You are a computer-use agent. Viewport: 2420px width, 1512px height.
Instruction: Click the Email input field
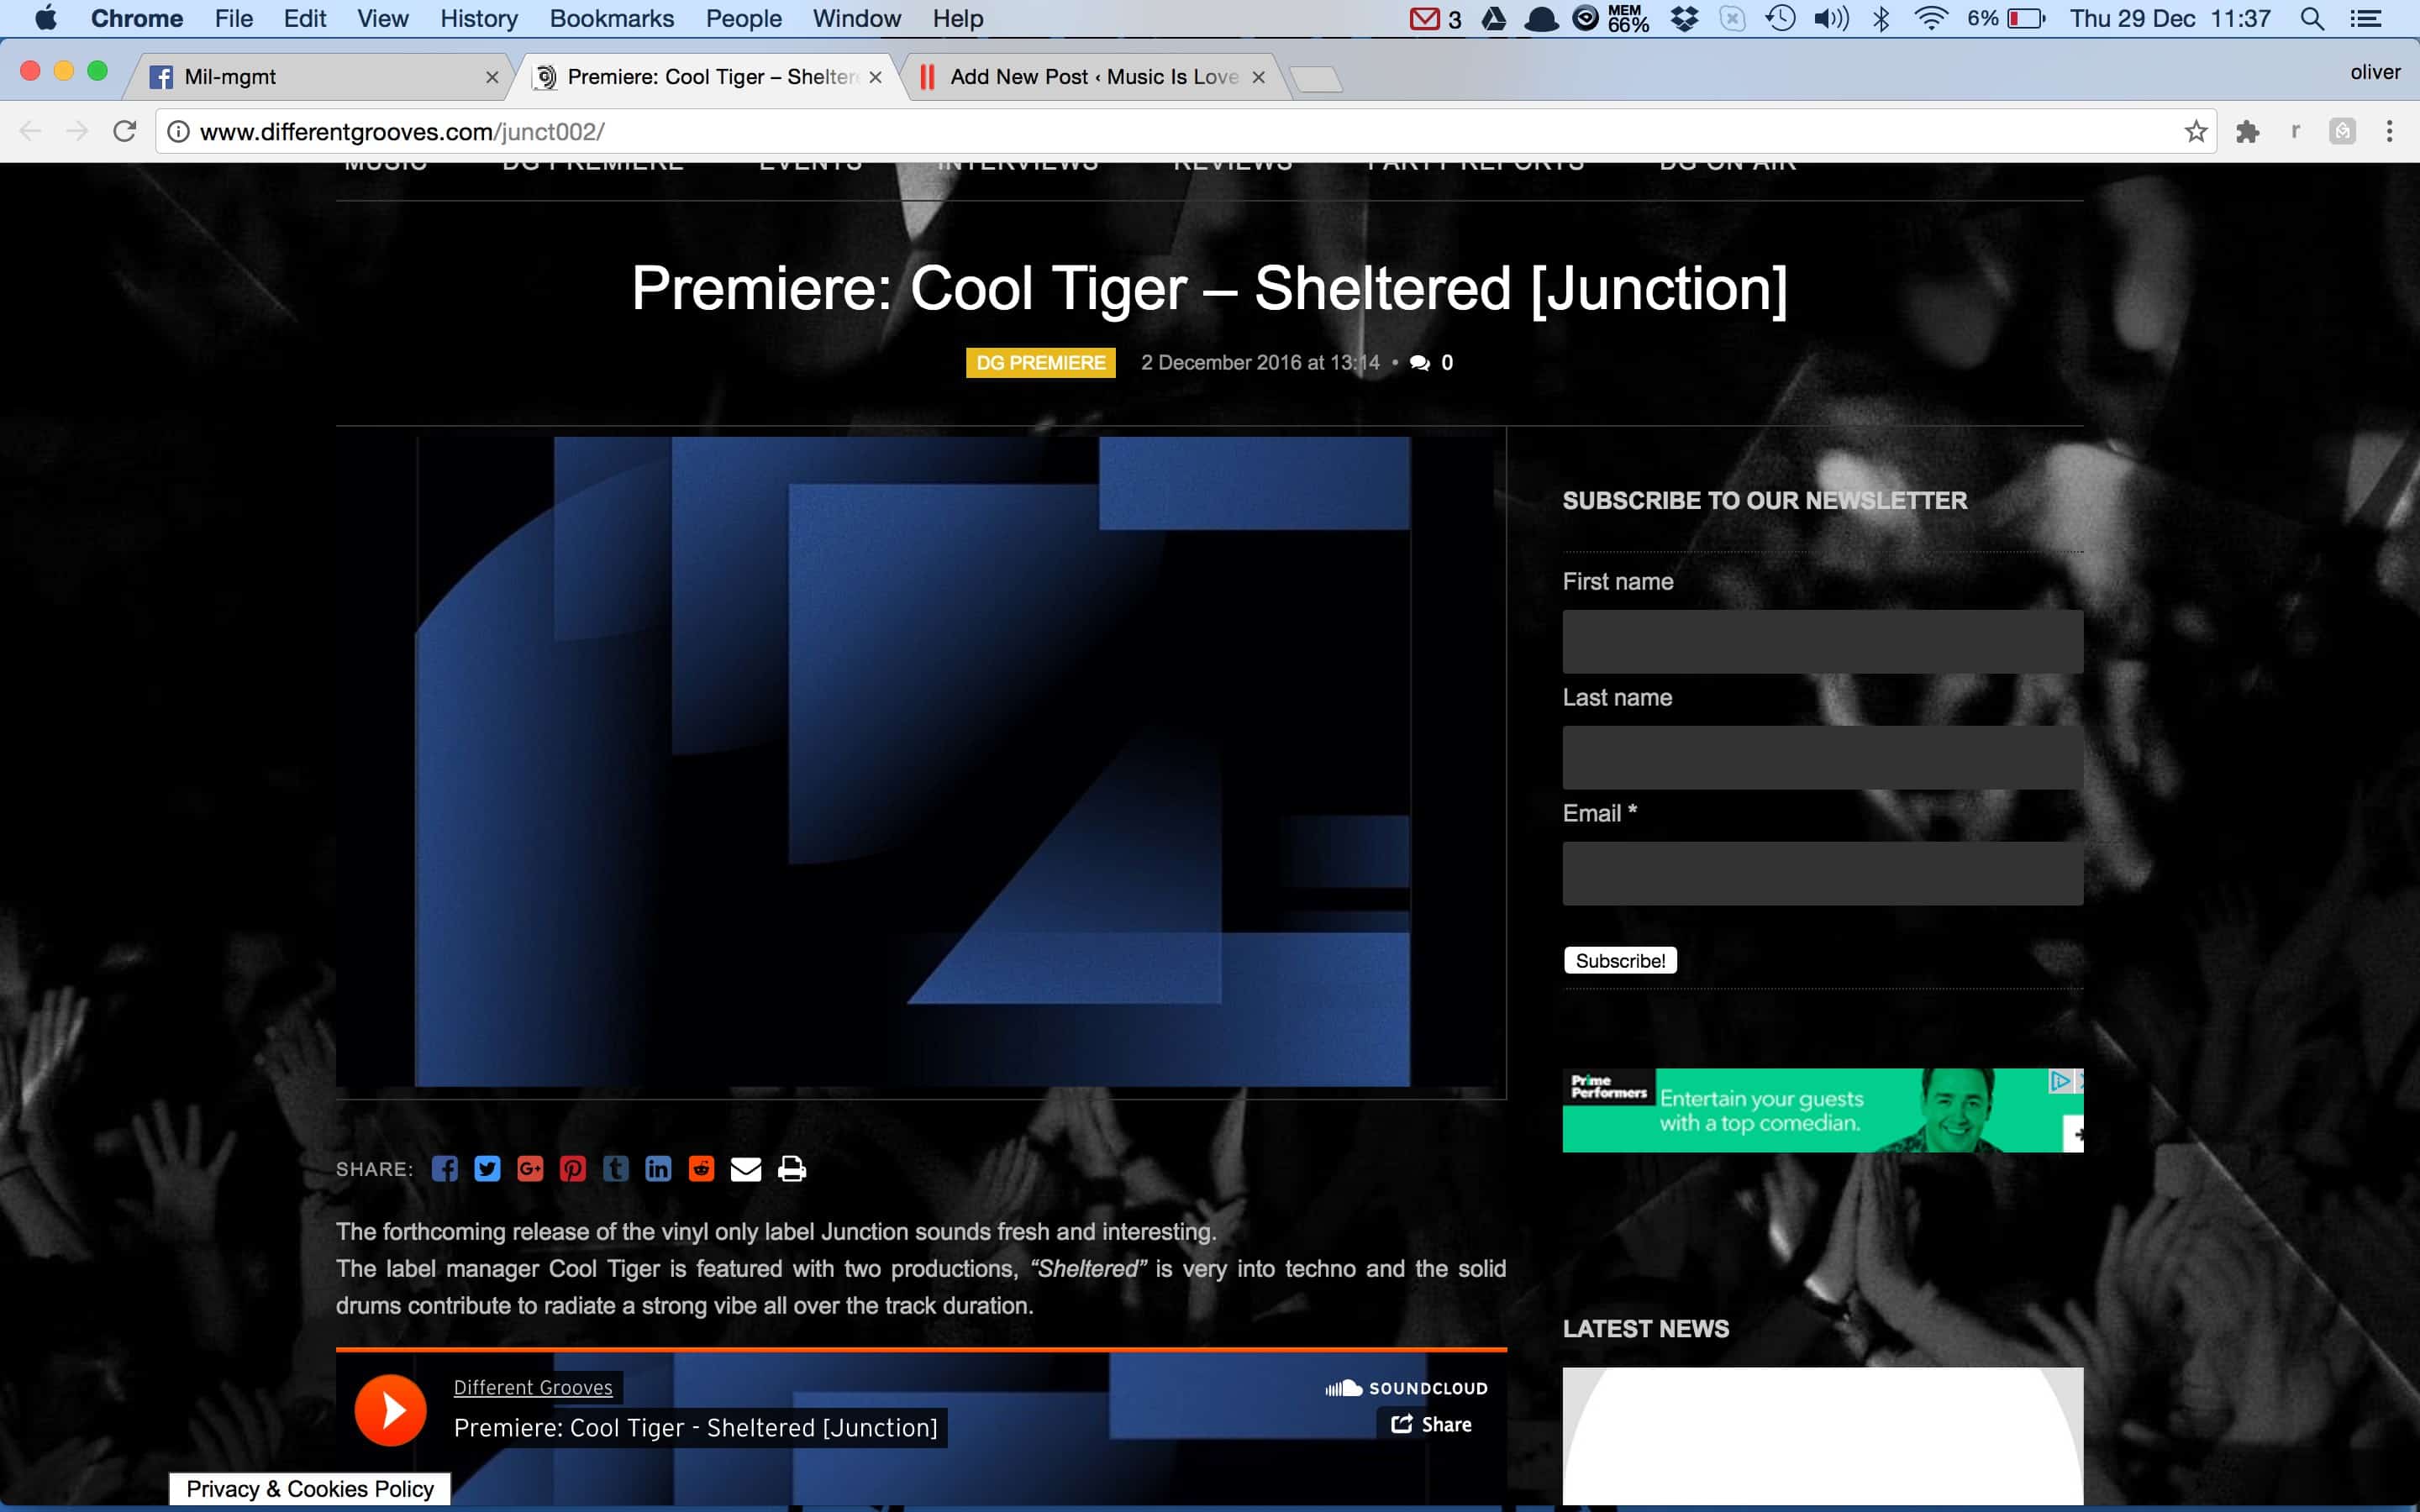pyautogui.click(x=1823, y=874)
